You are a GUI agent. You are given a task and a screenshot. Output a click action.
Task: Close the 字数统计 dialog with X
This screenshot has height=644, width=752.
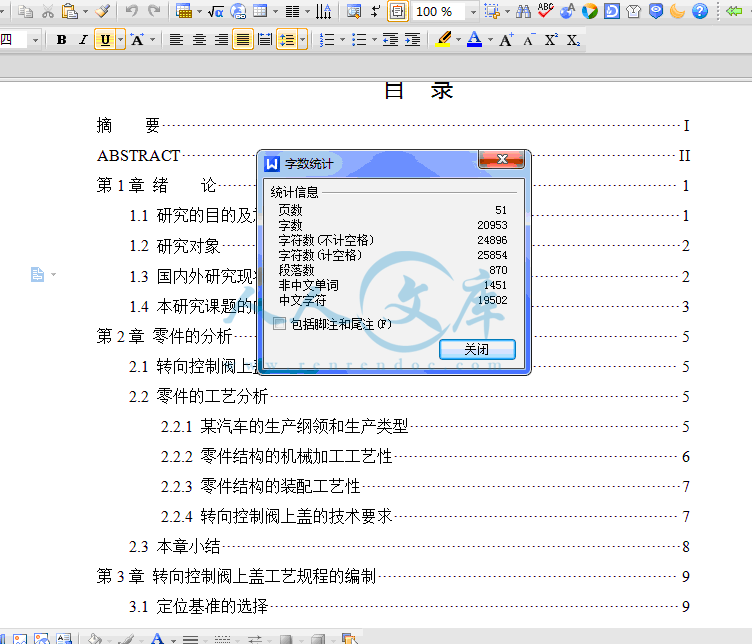(501, 159)
